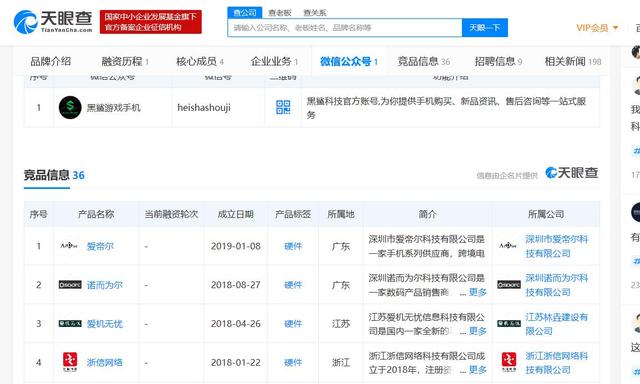This screenshot has width=640, height=384.
Task: Go to 竞品信息 section tab
Action: pos(424,61)
